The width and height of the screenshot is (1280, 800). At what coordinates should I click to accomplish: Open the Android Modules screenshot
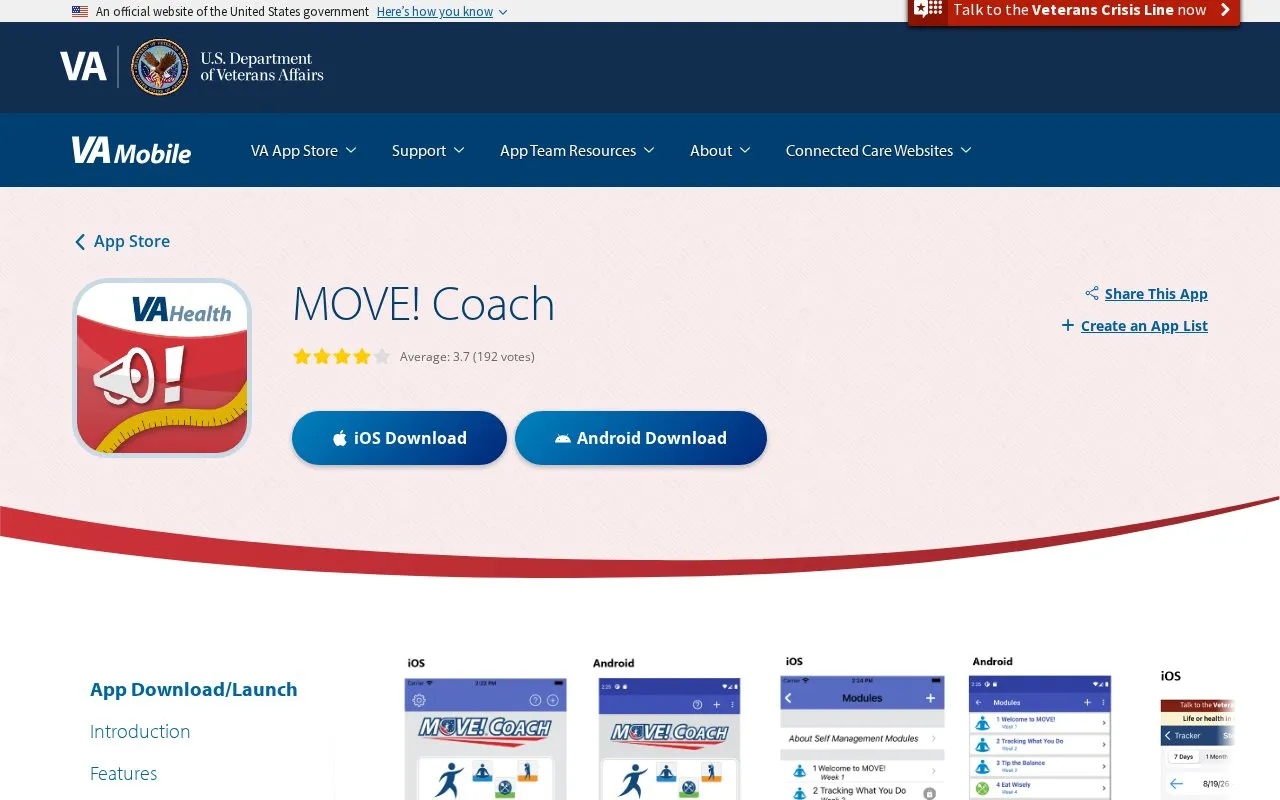coord(1040,726)
